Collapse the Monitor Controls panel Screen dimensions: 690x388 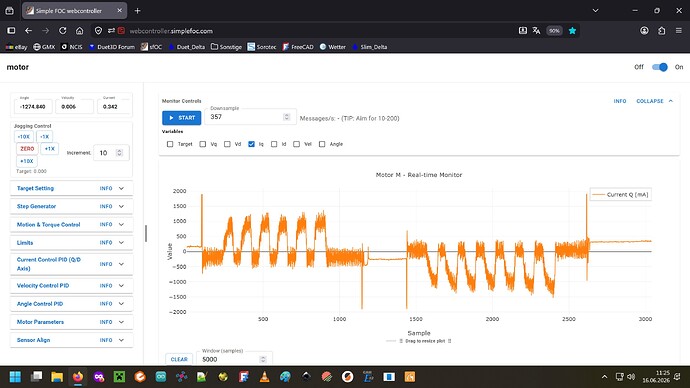(x=654, y=101)
